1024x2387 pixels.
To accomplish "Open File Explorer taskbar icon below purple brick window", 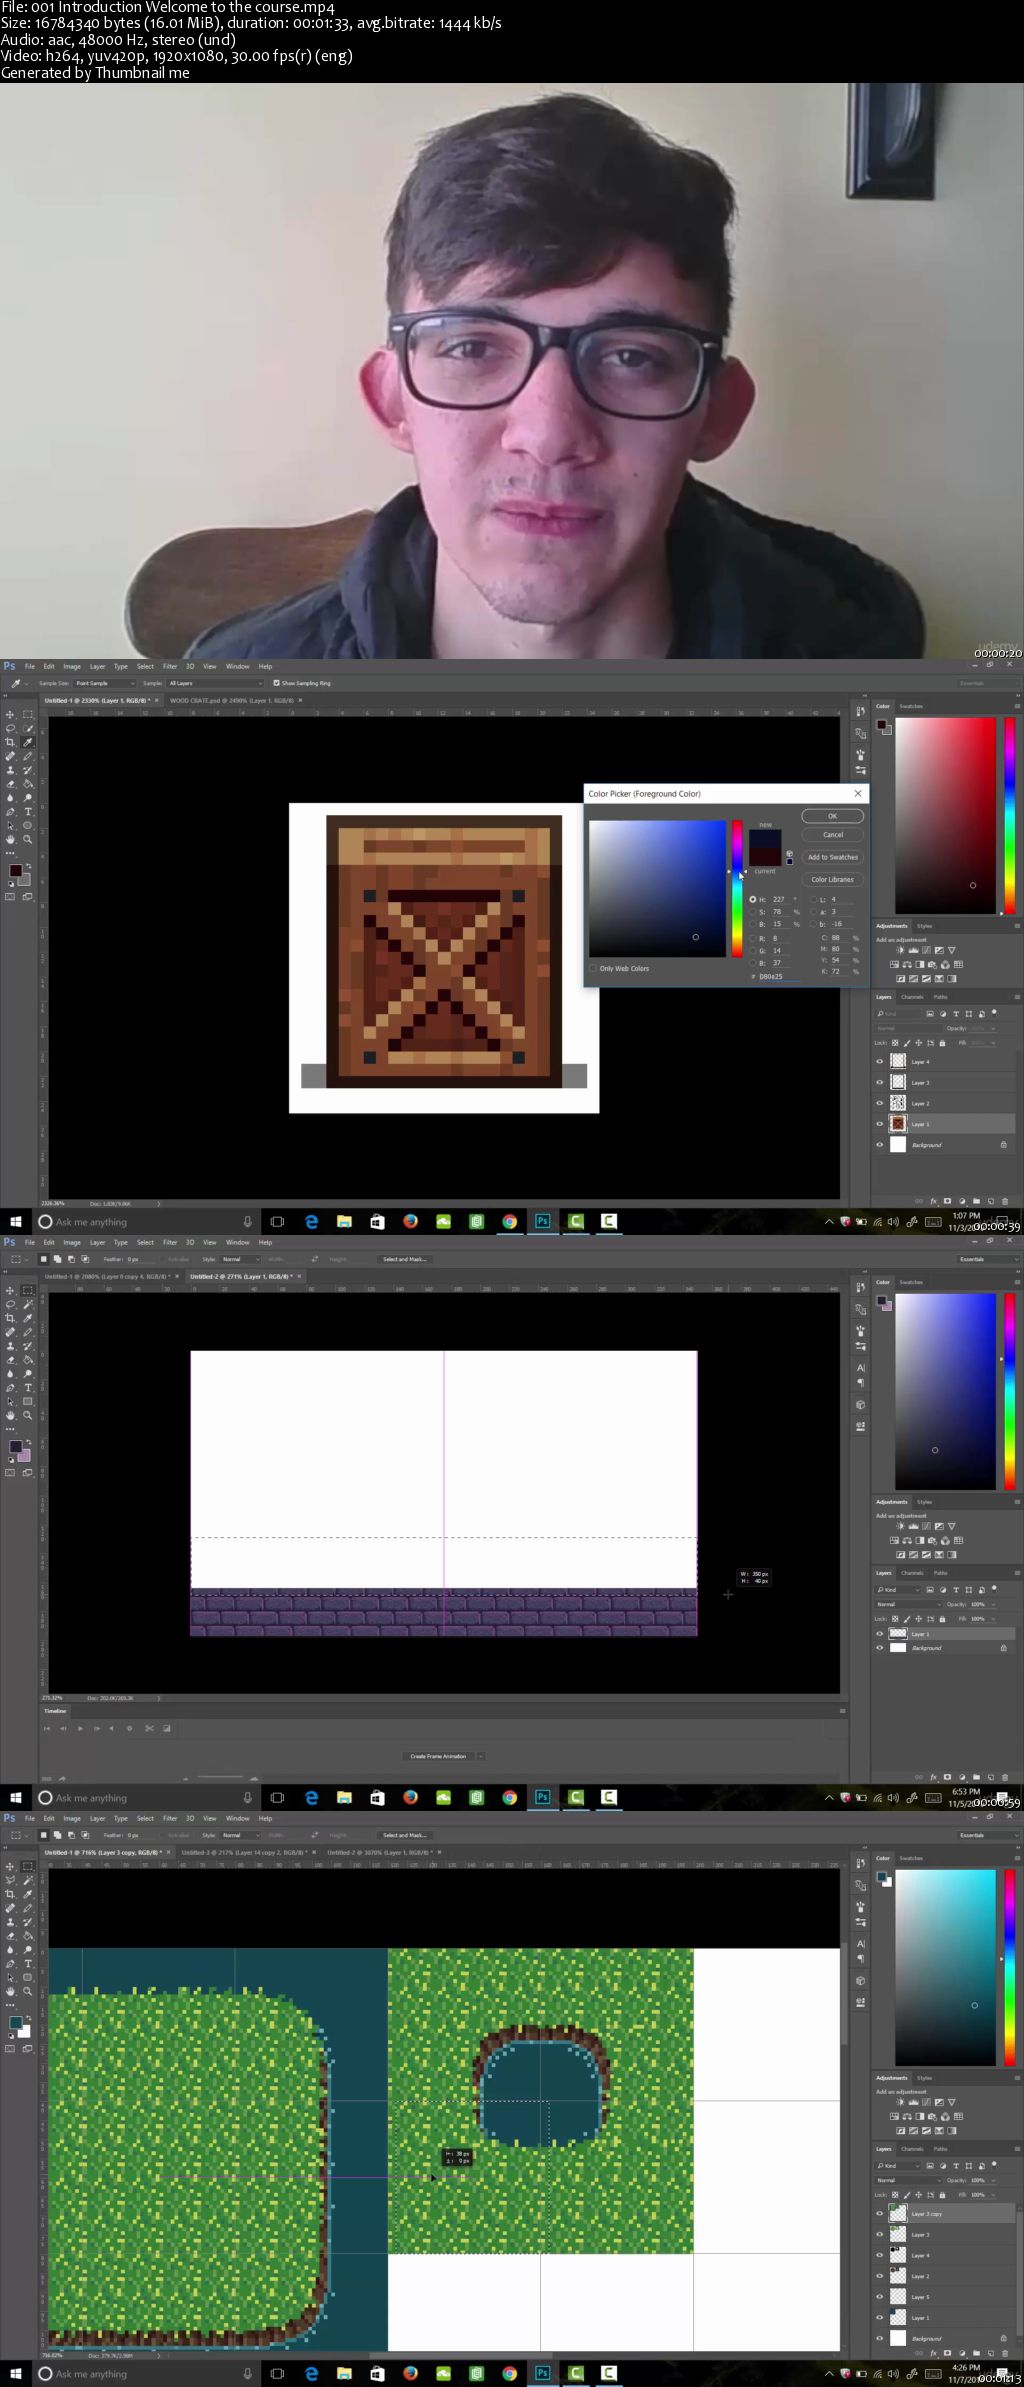I will (344, 1797).
